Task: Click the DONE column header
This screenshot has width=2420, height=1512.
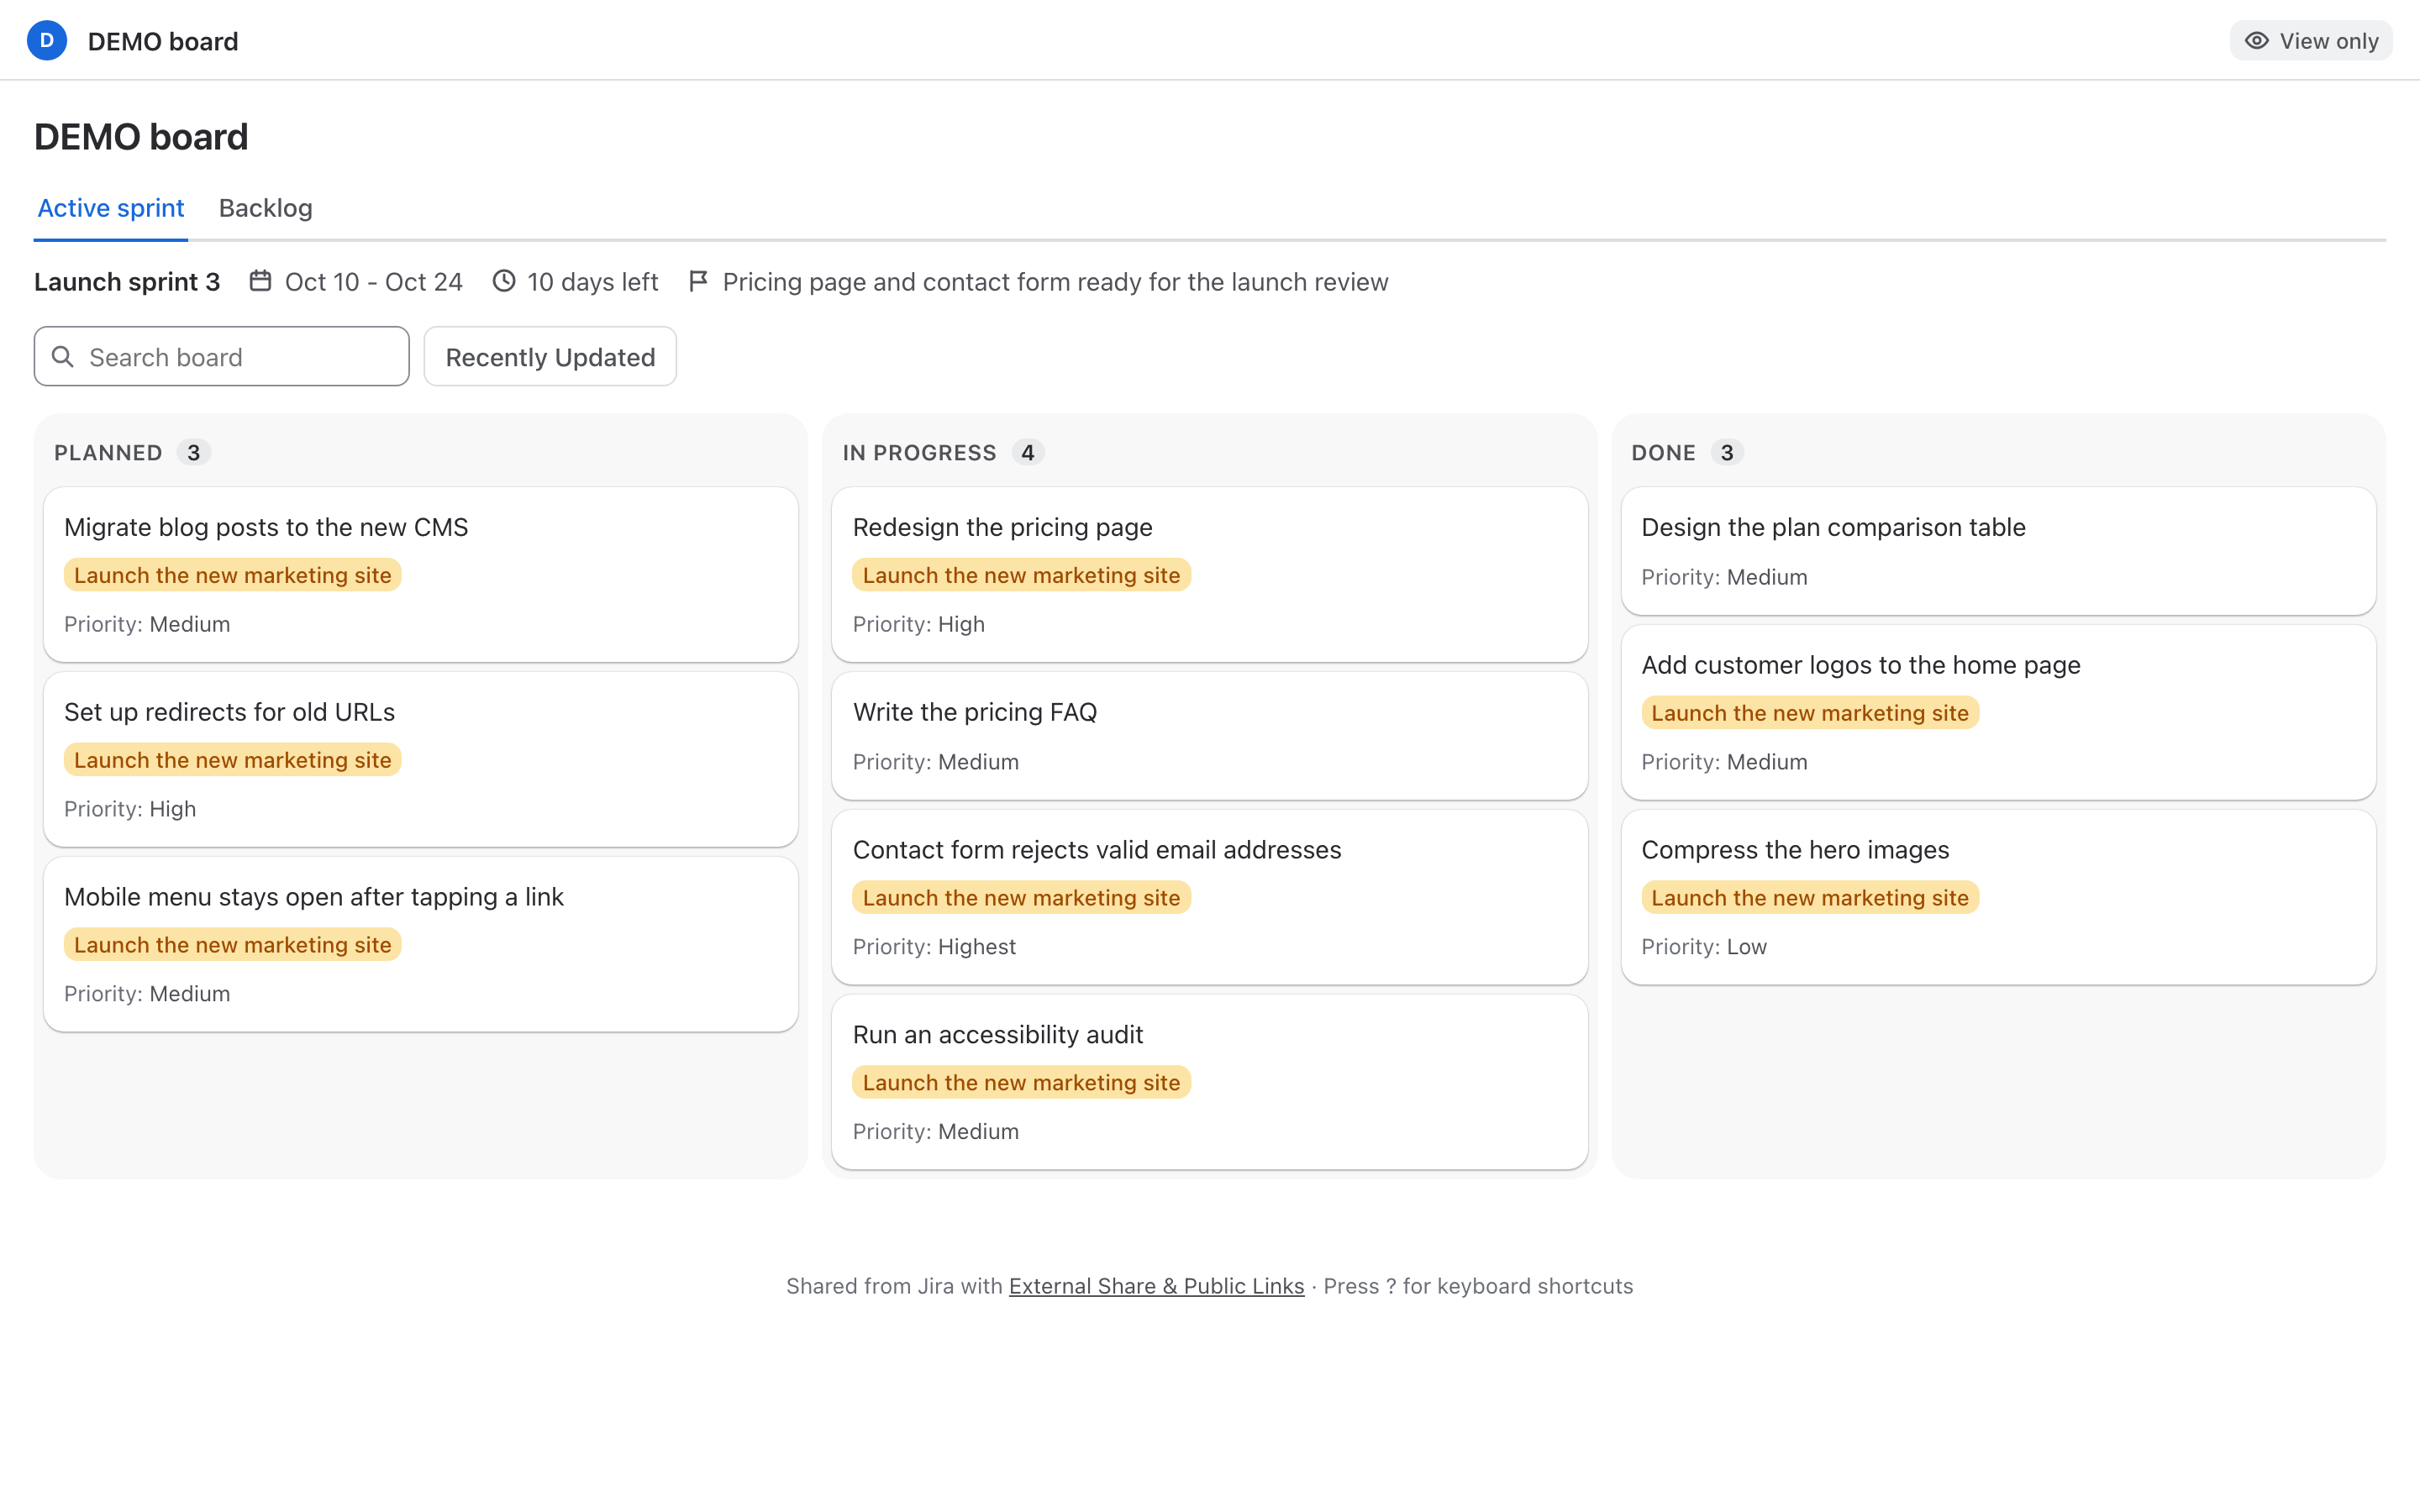Action: (1663, 453)
